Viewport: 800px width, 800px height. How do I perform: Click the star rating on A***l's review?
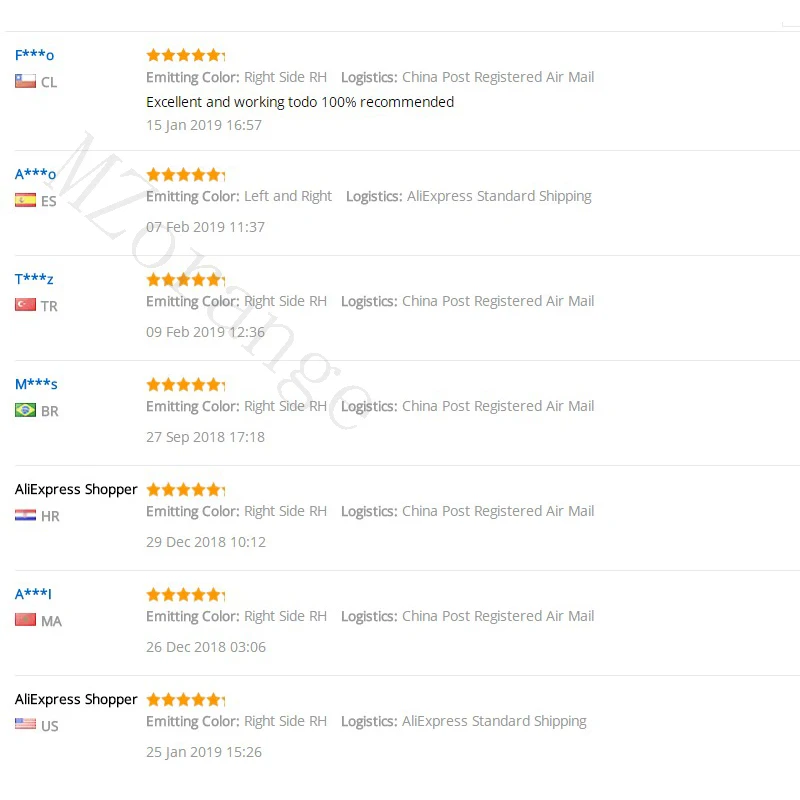(186, 595)
